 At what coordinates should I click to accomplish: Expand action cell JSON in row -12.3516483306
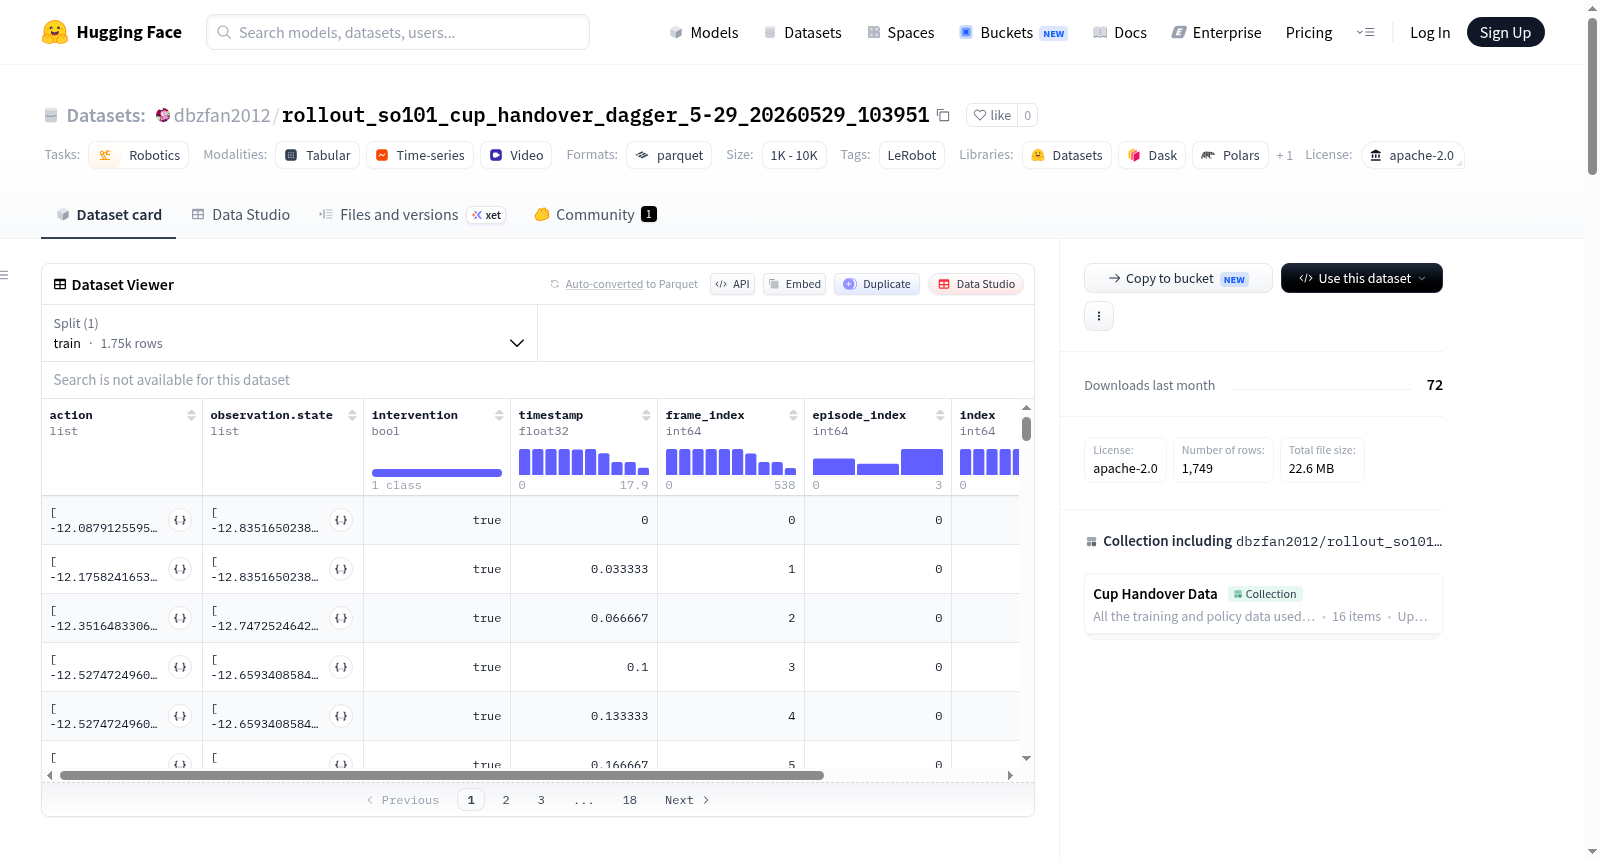[x=180, y=618]
